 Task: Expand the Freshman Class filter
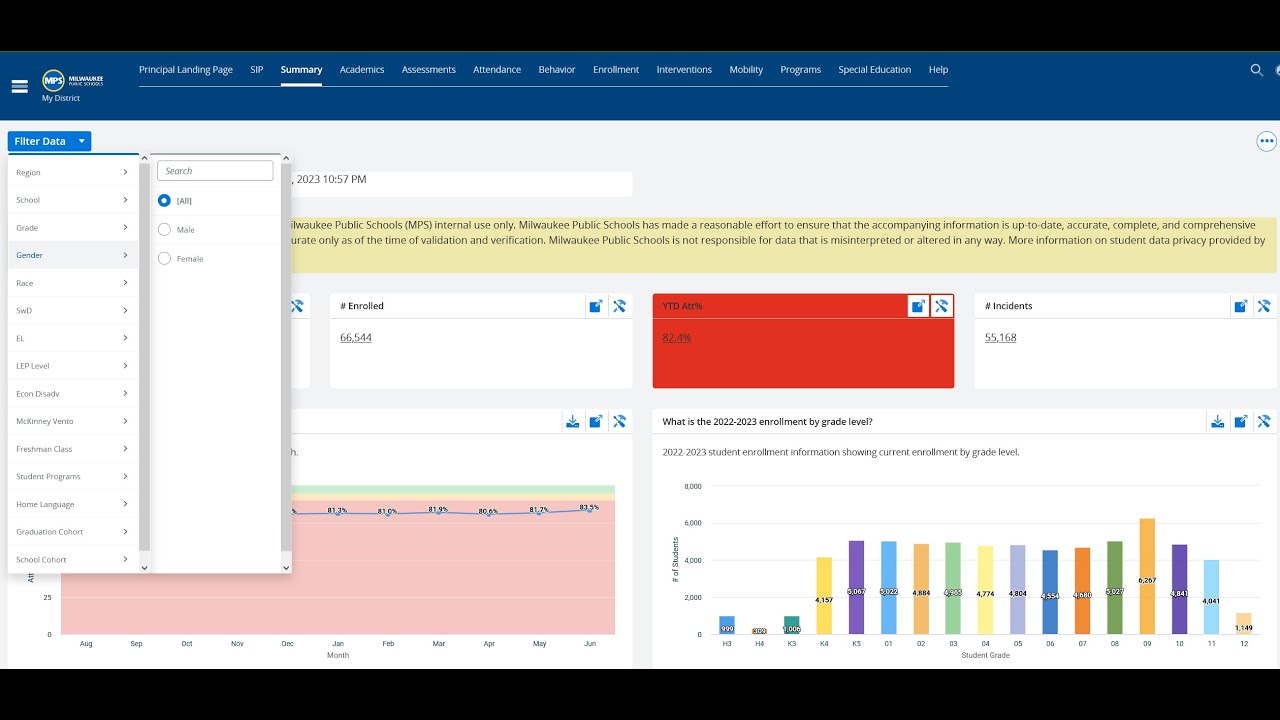click(x=73, y=449)
